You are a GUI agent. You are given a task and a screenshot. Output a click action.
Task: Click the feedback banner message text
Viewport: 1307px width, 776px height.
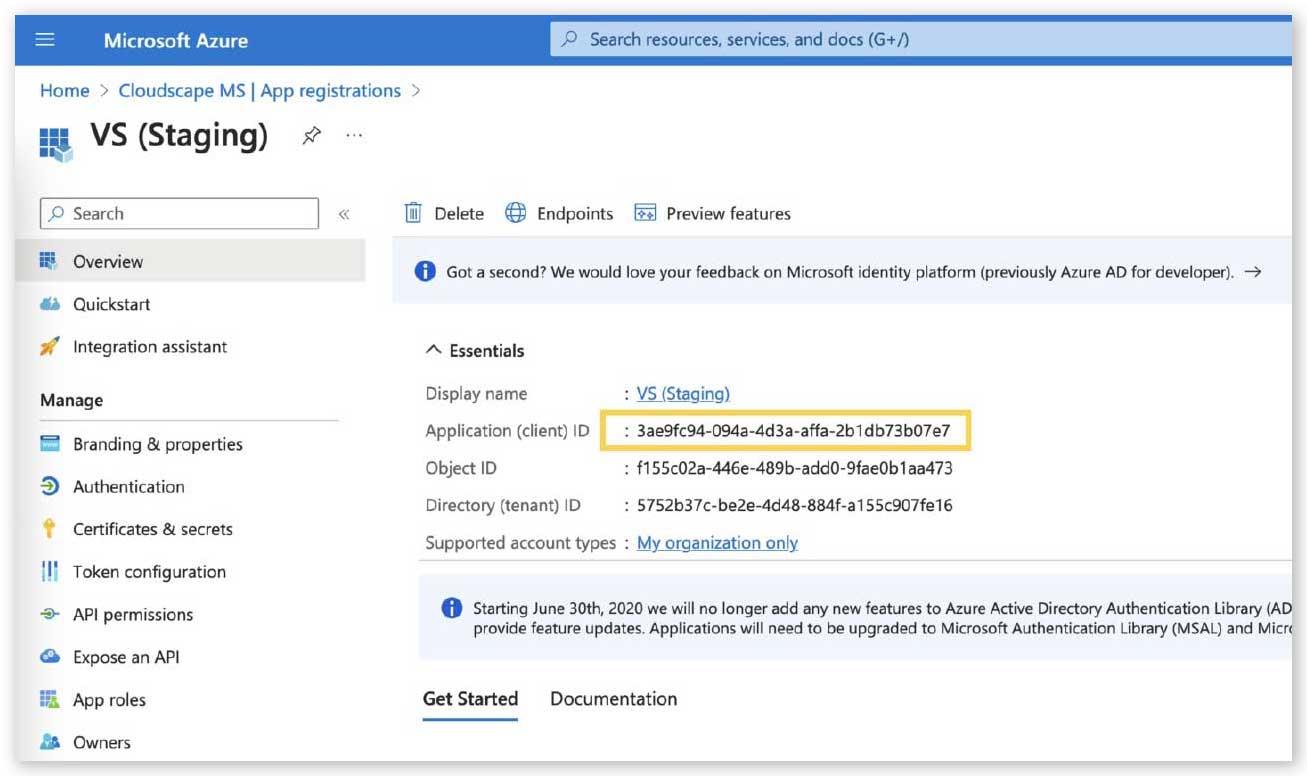(x=840, y=272)
